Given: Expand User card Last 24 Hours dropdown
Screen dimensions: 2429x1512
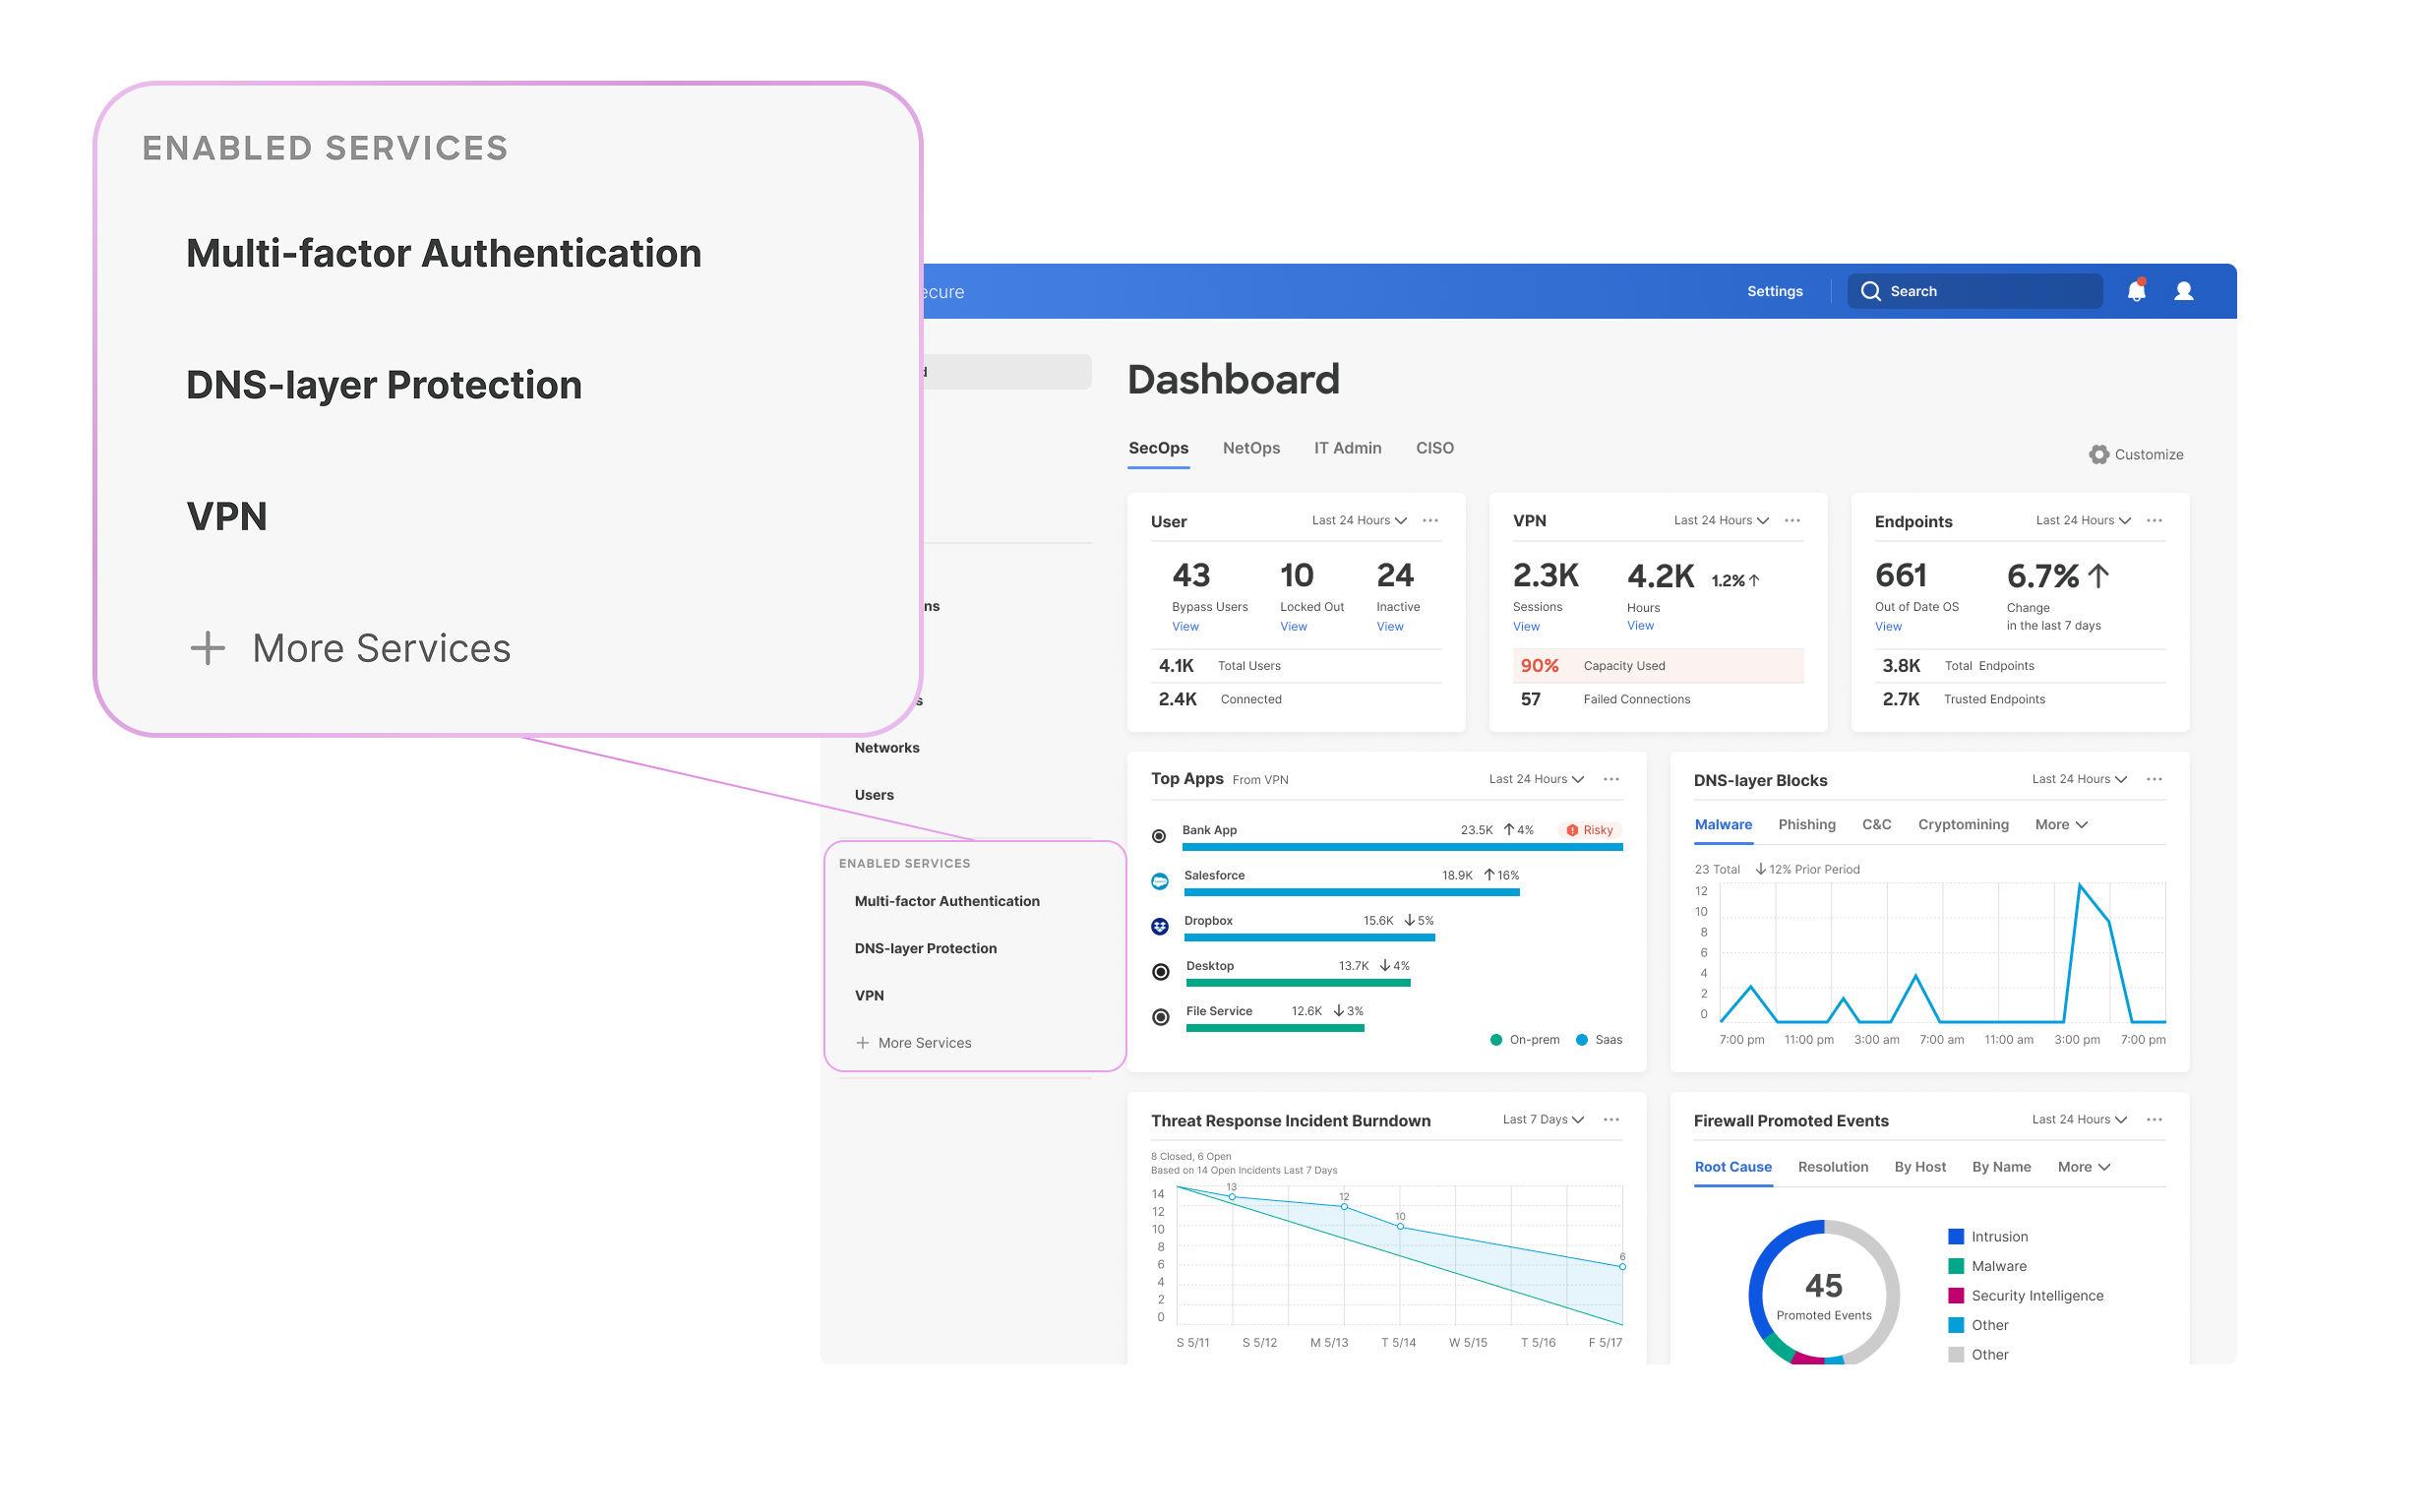Looking at the screenshot, I should pos(1360,521).
